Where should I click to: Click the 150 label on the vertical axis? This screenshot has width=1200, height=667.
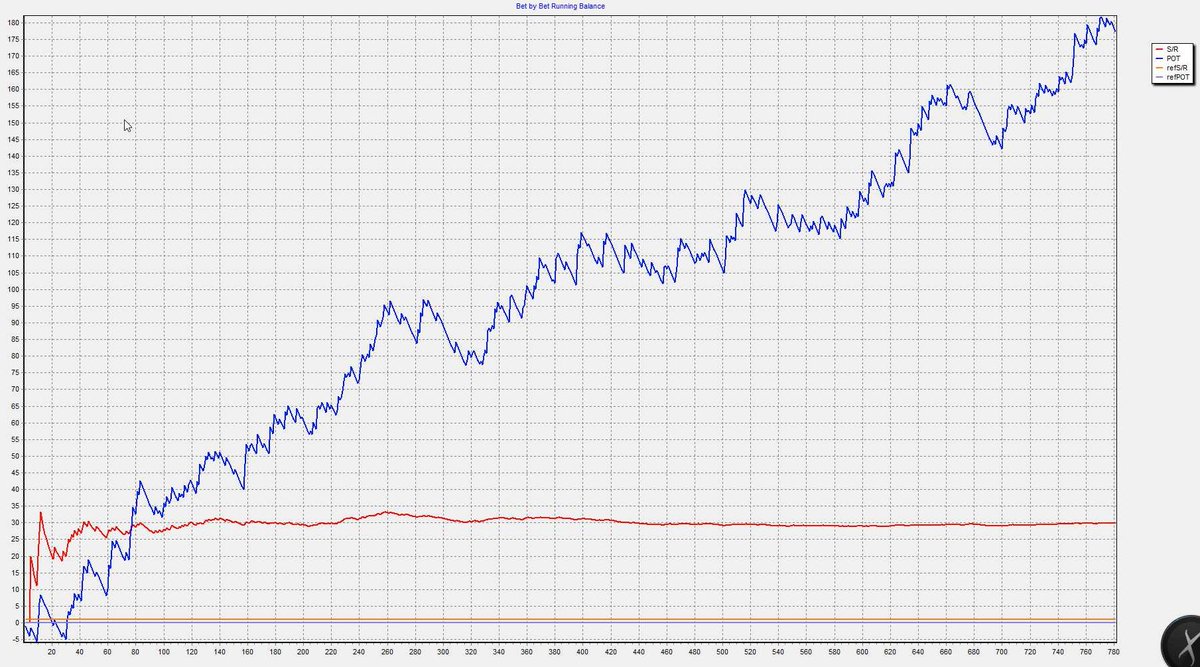[11, 123]
